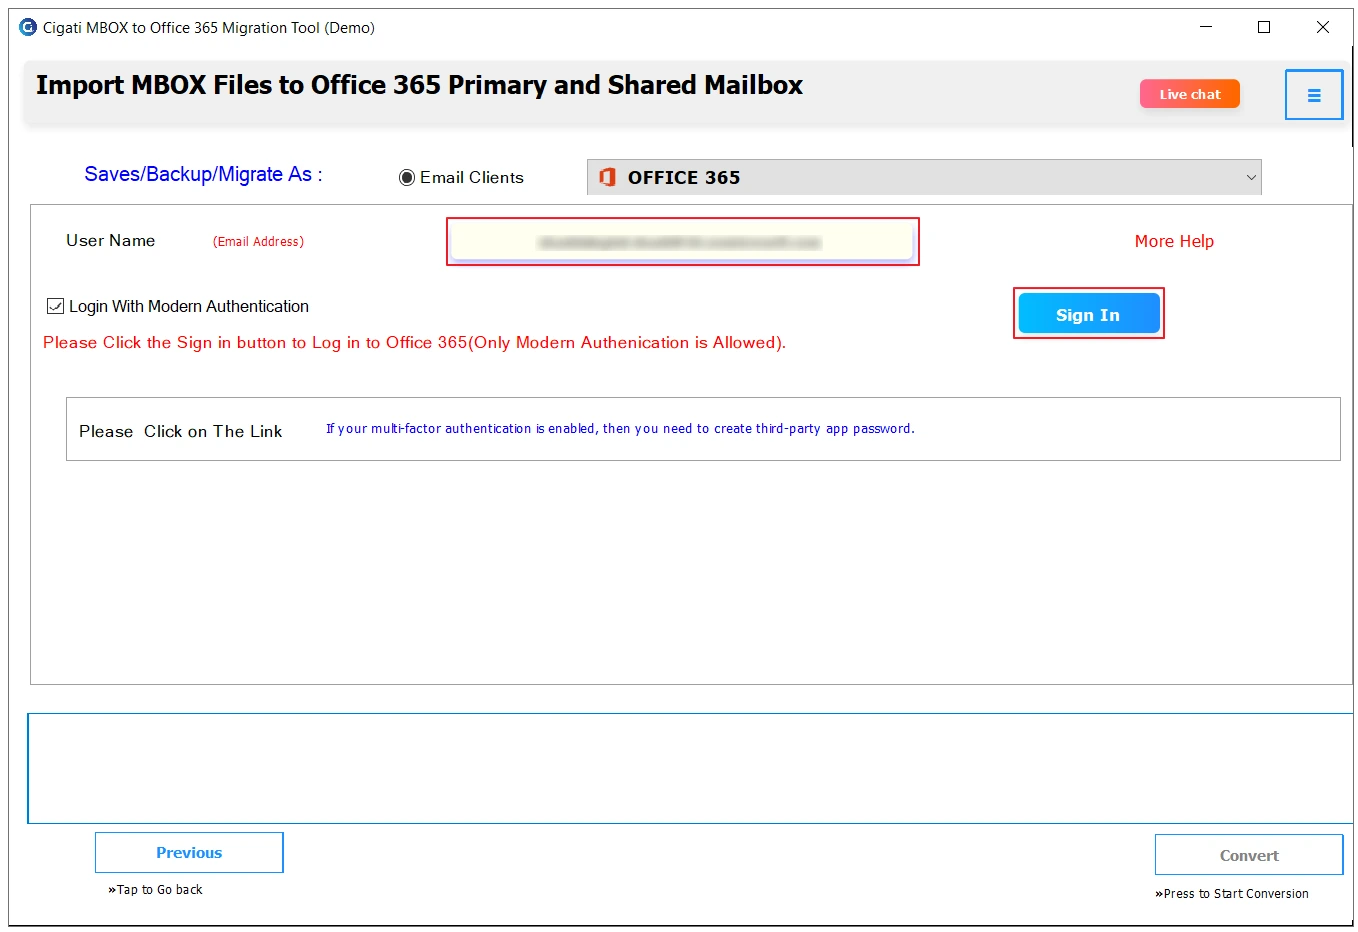1358x932 pixels.
Task: Focus the User Name email field
Action: (x=682, y=242)
